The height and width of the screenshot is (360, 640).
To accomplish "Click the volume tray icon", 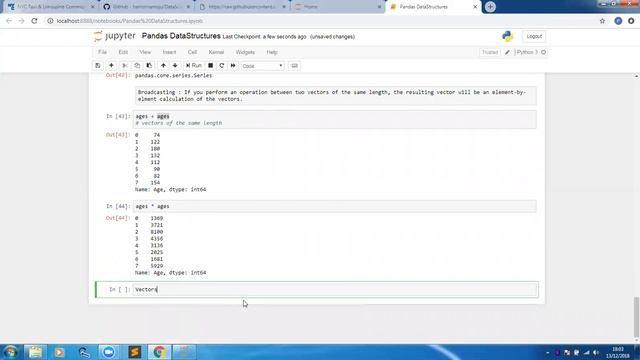I will (596, 352).
